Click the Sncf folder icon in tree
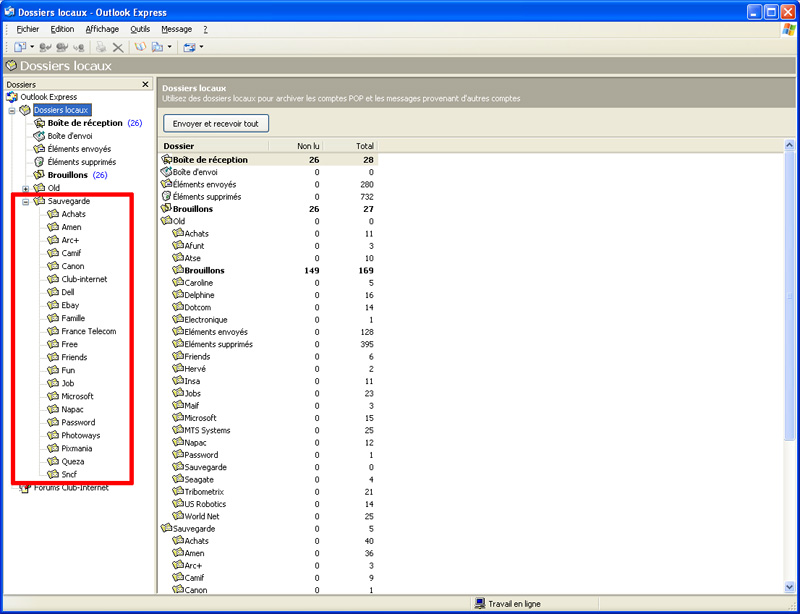Image resolution: width=800 pixels, height=614 pixels. [53, 475]
